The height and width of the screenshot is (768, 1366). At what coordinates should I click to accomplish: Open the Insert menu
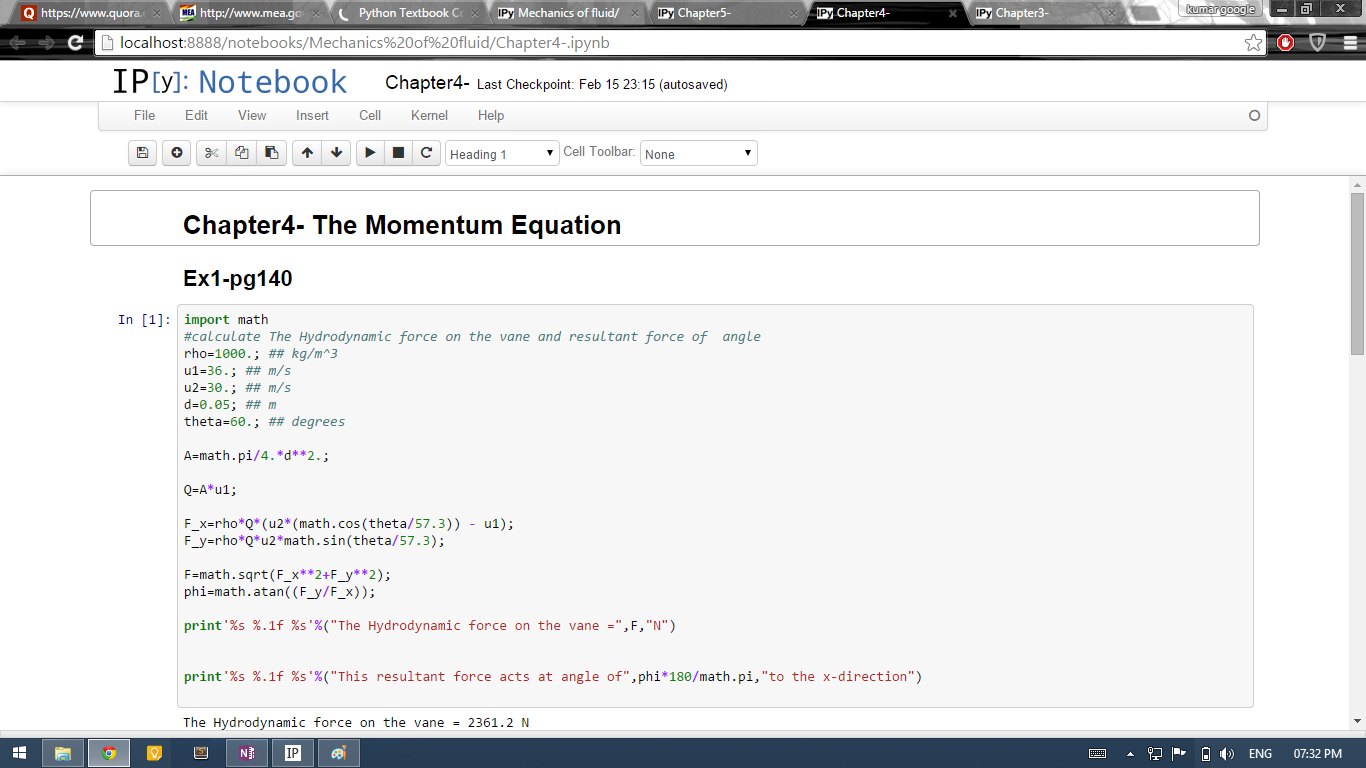pos(312,115)
